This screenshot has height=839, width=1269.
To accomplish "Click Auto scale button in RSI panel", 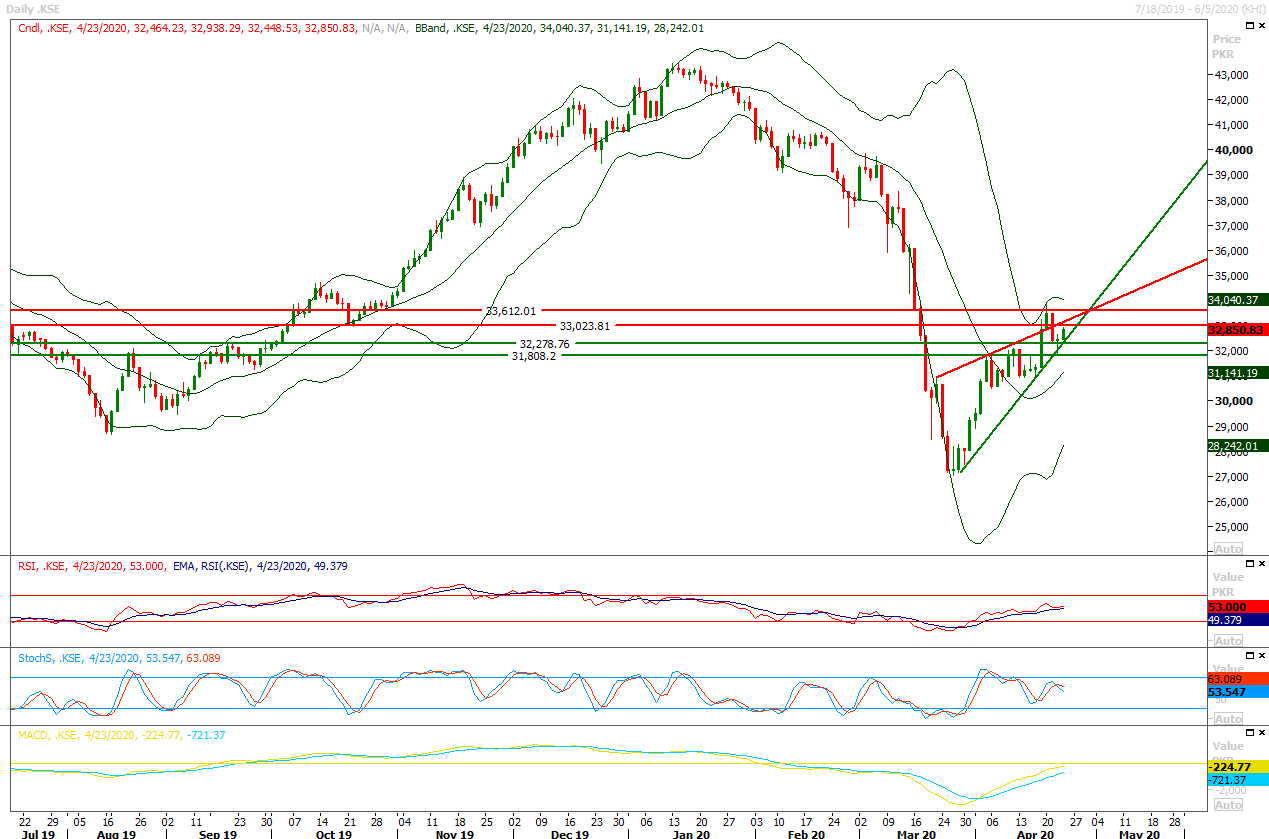I will tap(1228, 641).
